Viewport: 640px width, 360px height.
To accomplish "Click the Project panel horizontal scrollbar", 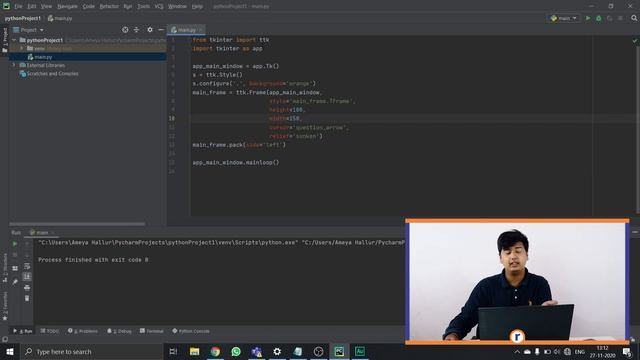I will [x=77, y=224].
